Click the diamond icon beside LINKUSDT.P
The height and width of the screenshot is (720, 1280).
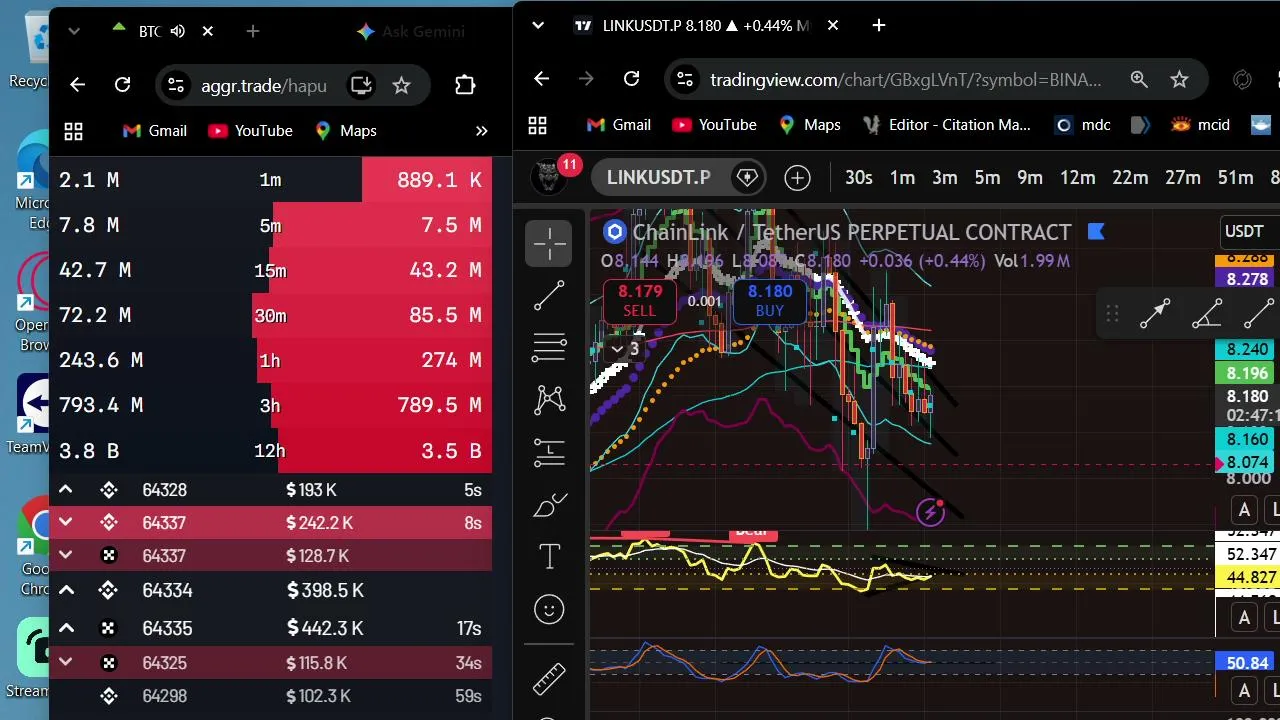(x=747, y=178)
